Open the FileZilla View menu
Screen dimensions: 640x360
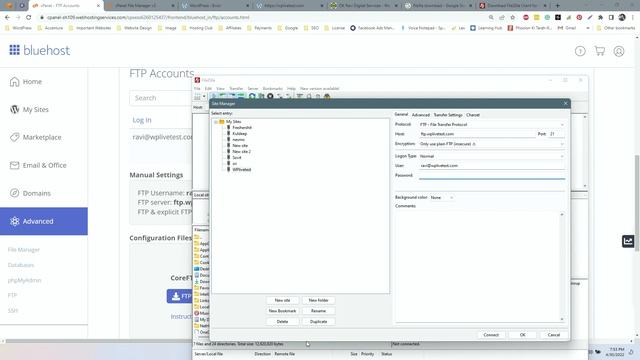(x=220, y=88)
